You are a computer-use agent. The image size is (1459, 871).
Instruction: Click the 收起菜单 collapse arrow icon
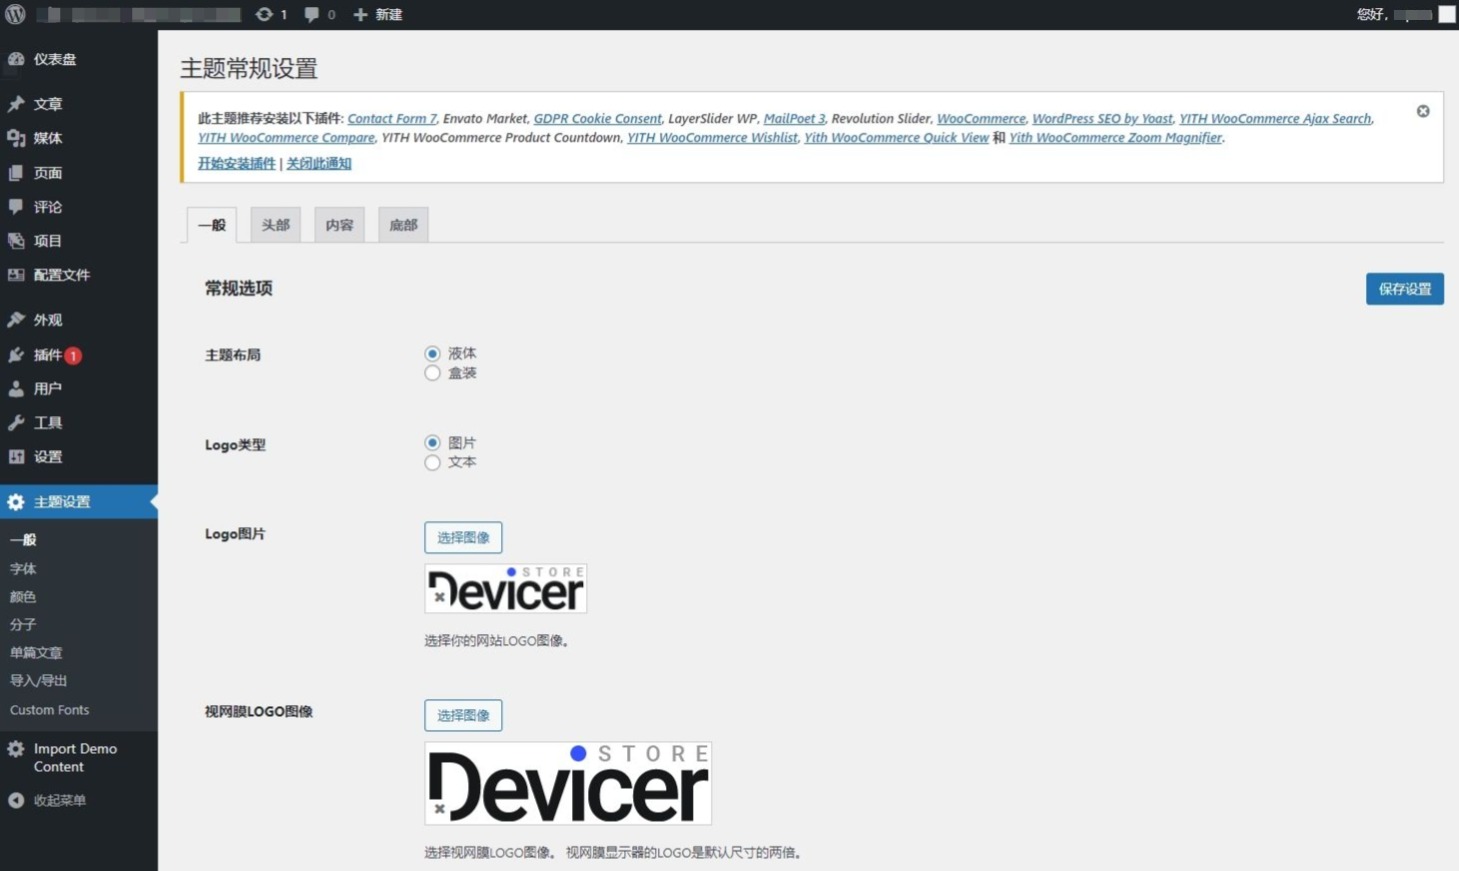pyautogui.click(x=16, y=800)
